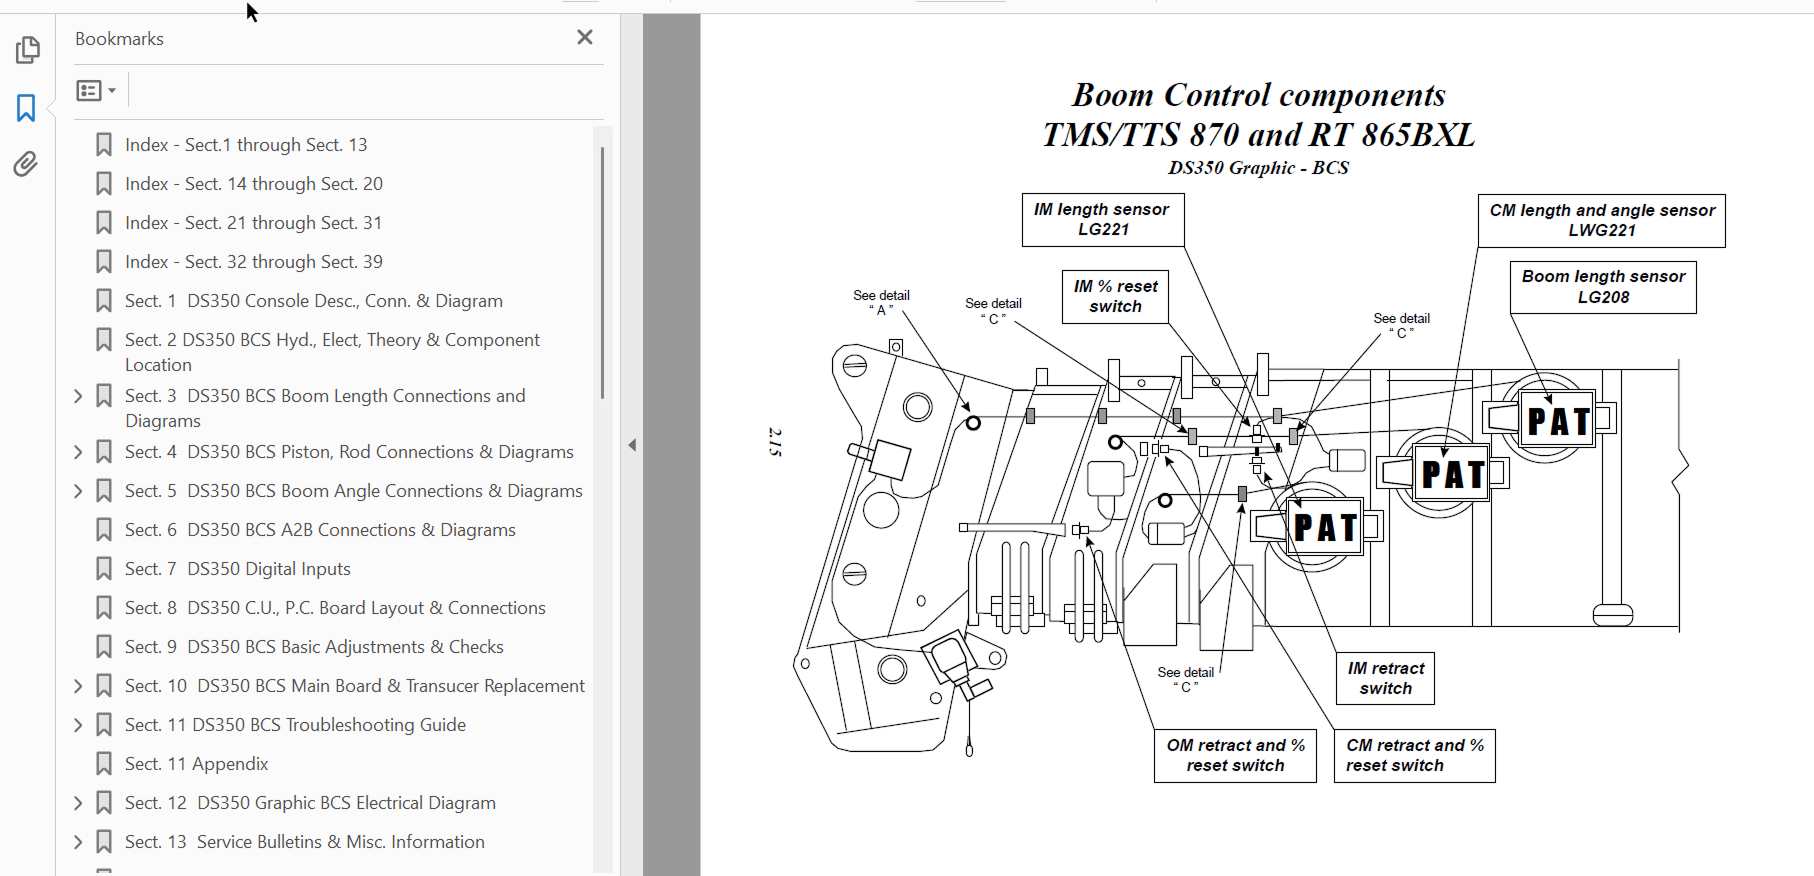
Task: Click bookmark icon beside Sect. 5 Boom Angle
Action: pyautogui.click(x=103, y=491)
